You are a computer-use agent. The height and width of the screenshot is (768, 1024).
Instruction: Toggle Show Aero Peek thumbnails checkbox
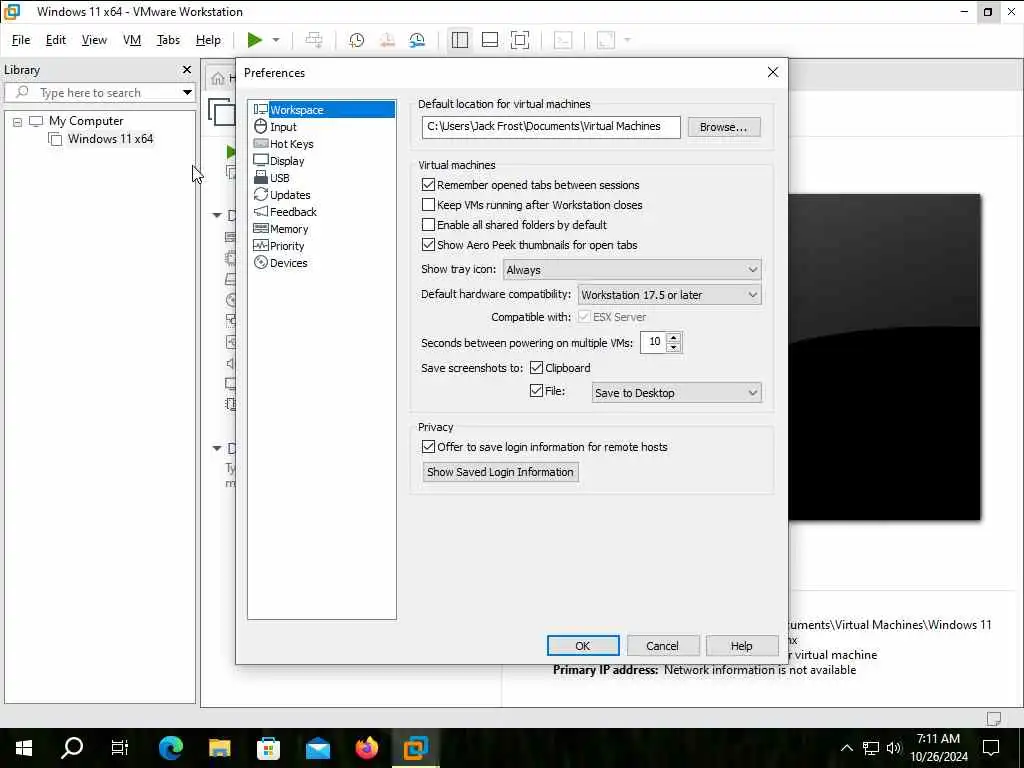coord(428,245)
